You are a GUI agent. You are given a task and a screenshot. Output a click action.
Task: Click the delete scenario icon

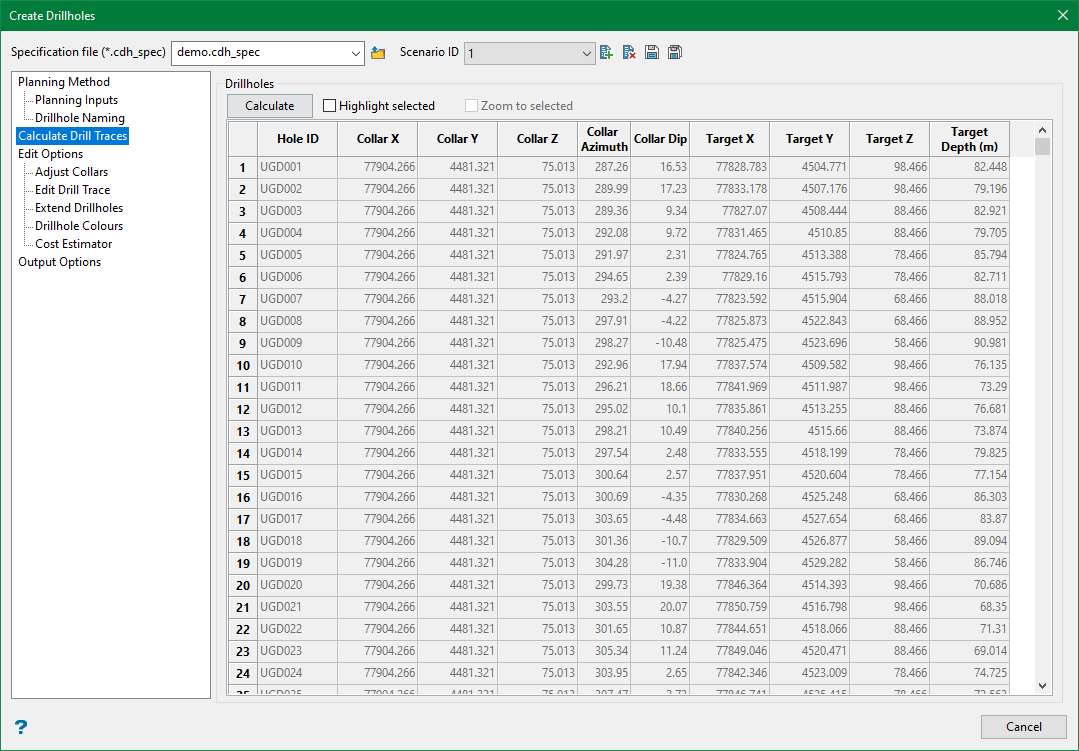(x=629, y=53)
